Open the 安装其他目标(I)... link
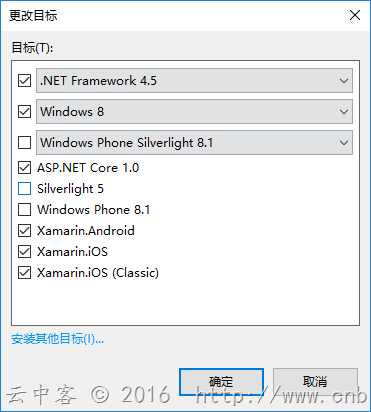 click(57, 339)
